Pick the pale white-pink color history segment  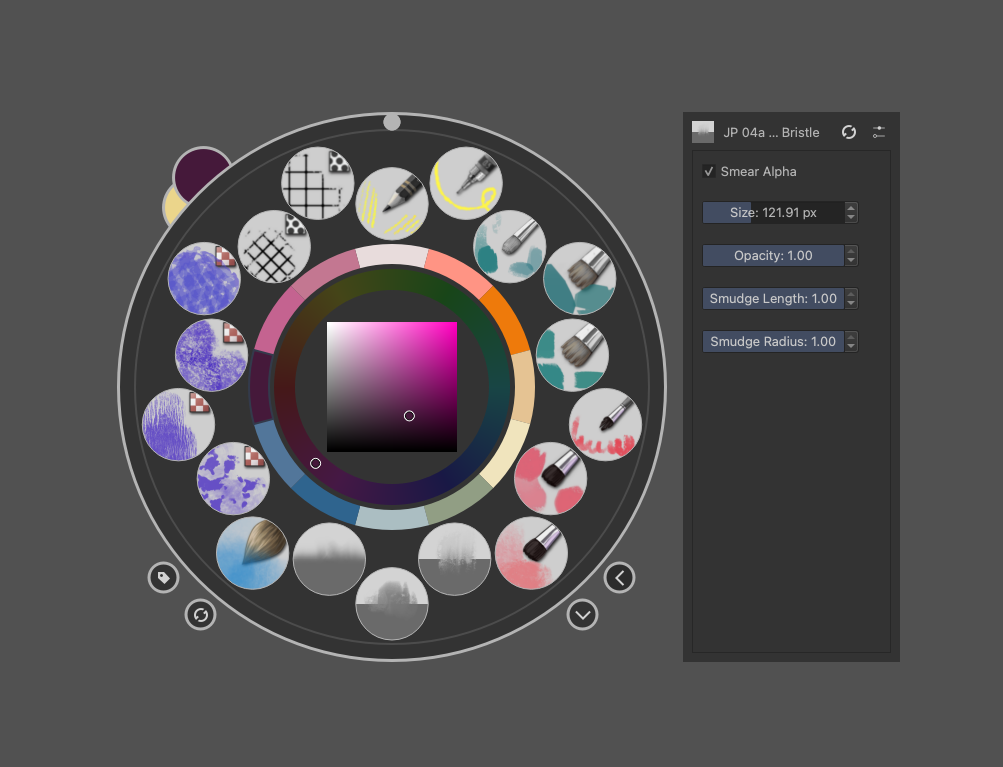click(391, 255)
